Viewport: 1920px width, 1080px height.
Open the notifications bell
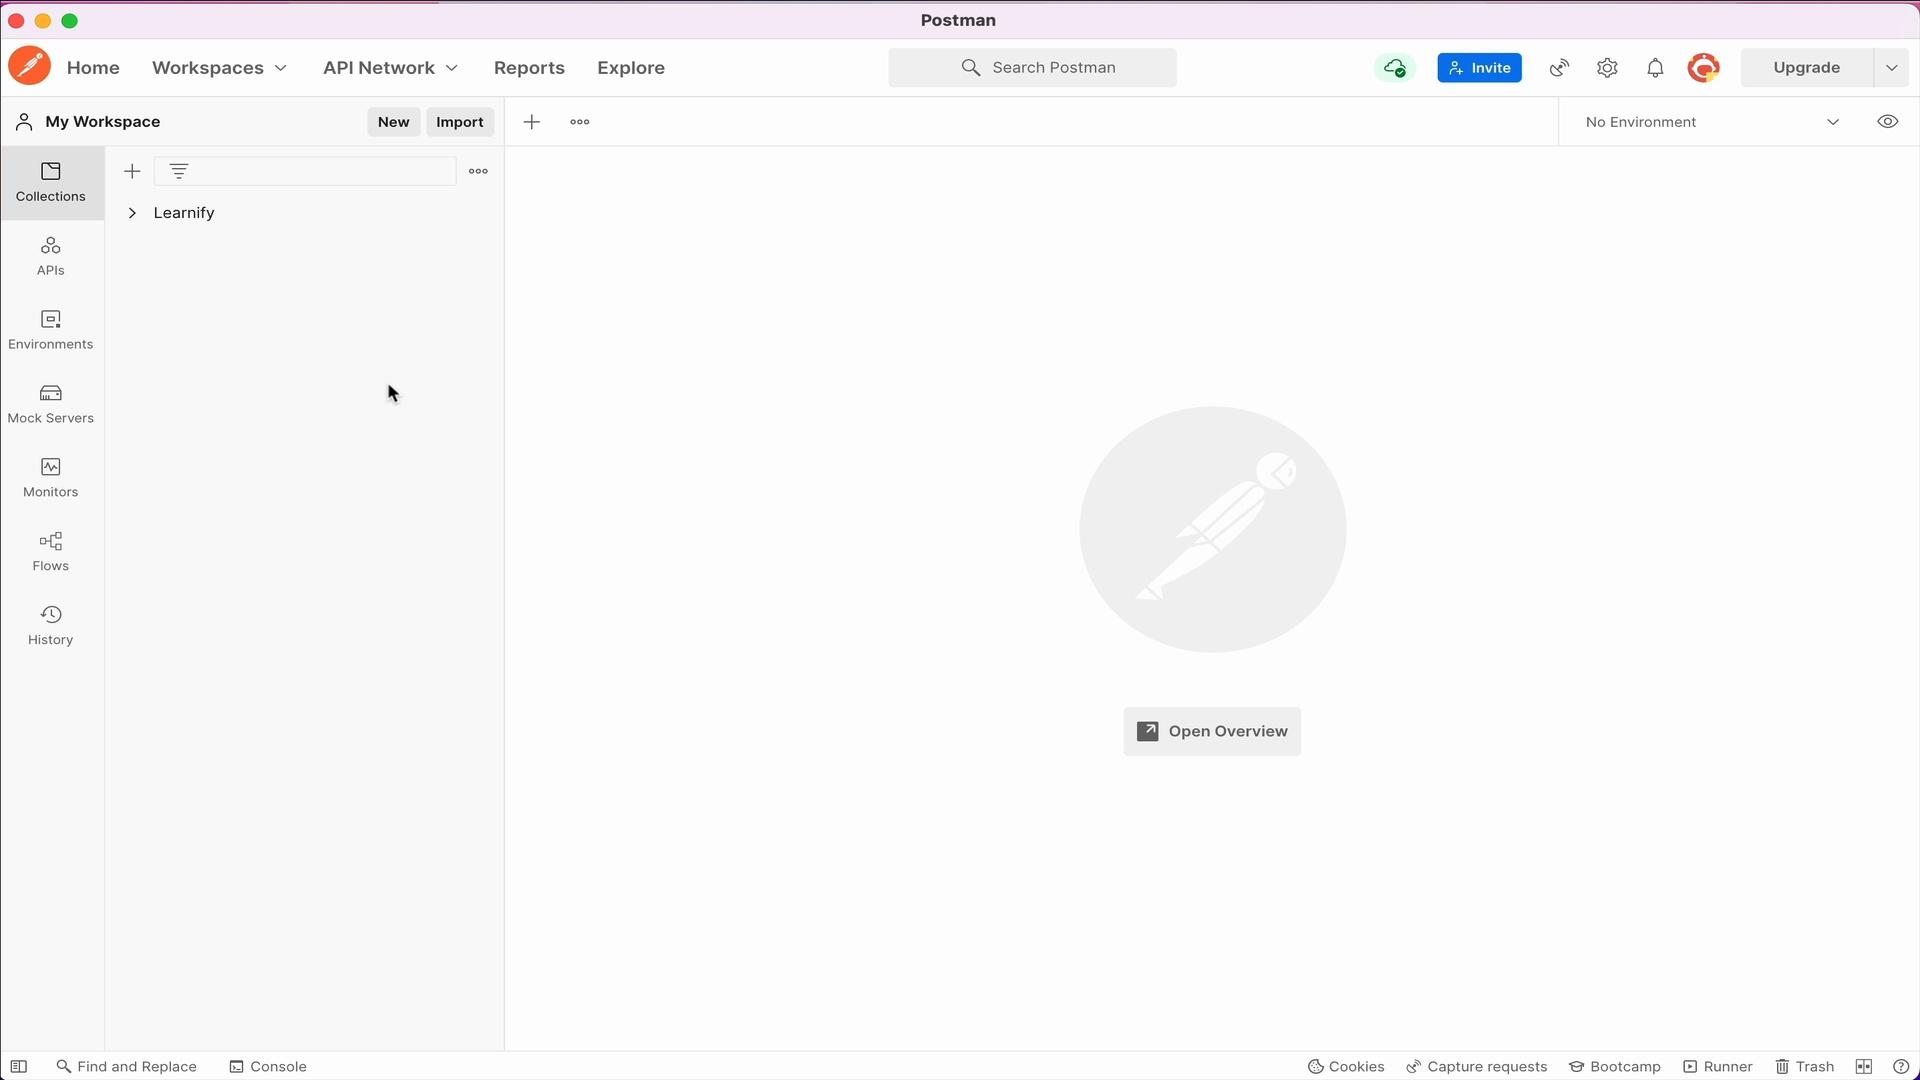pos(1655,67)
